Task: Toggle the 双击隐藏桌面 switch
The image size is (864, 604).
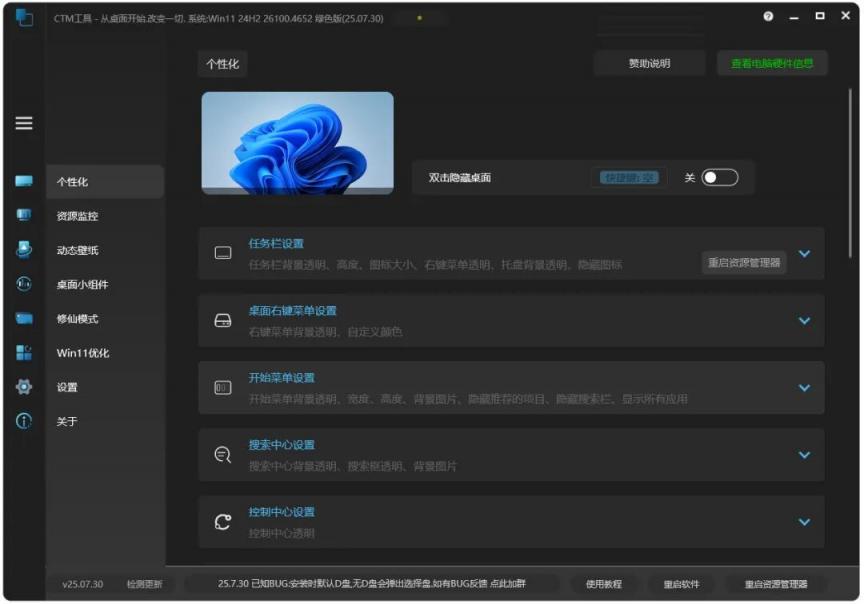Action: tap(719, 177)
